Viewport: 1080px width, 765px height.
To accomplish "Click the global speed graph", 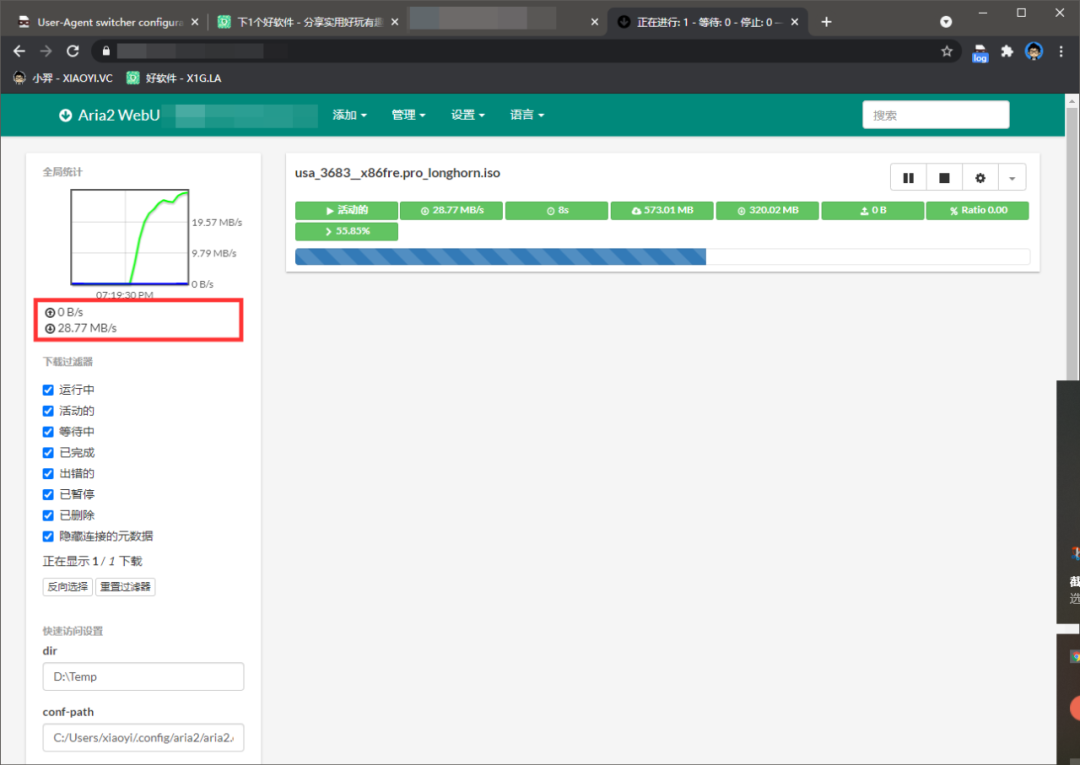I will tap(129, 237).
